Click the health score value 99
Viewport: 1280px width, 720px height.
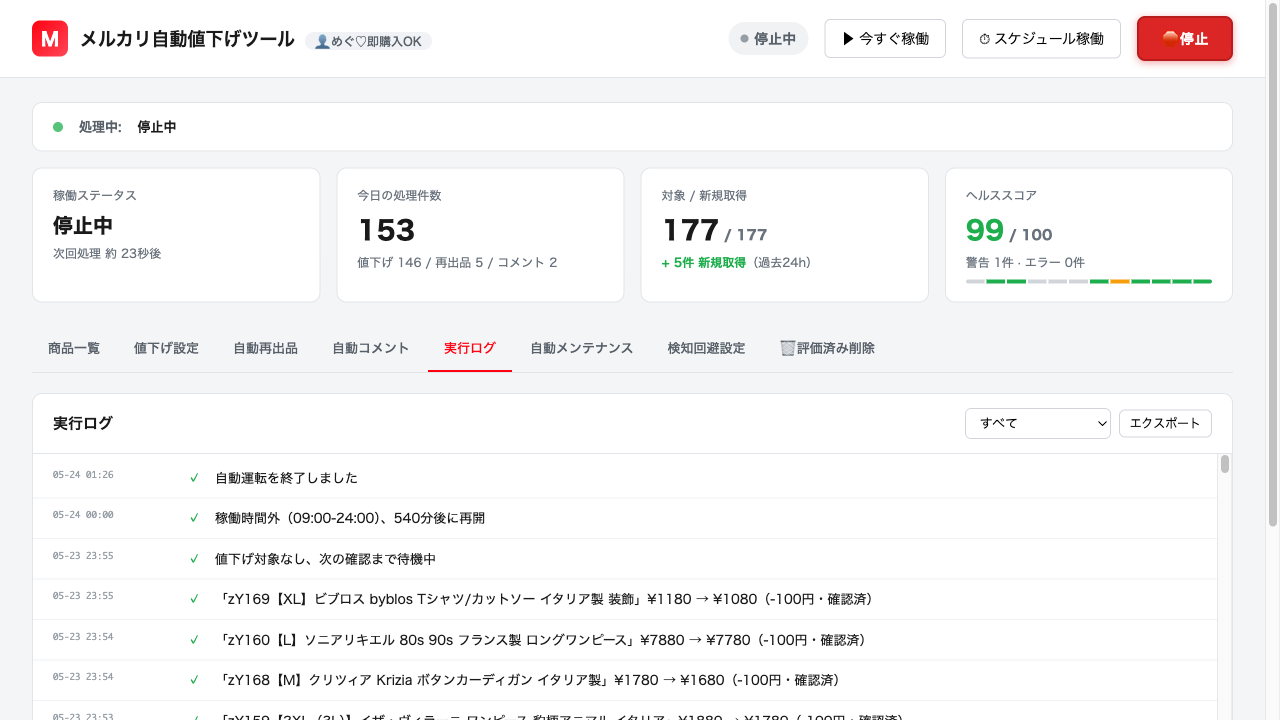[x=985, y=230]
